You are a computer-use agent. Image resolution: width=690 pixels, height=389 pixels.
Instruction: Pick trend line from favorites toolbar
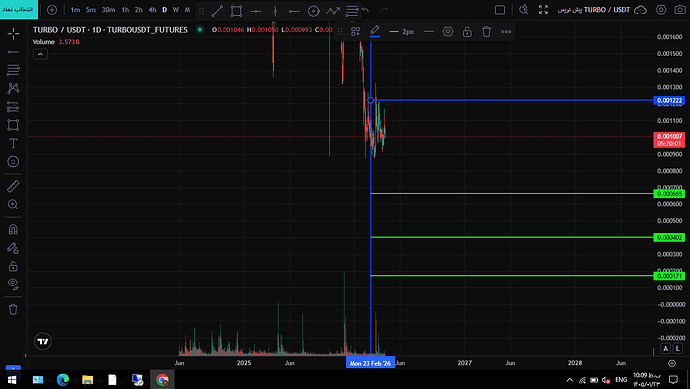[x=217, y=11]
